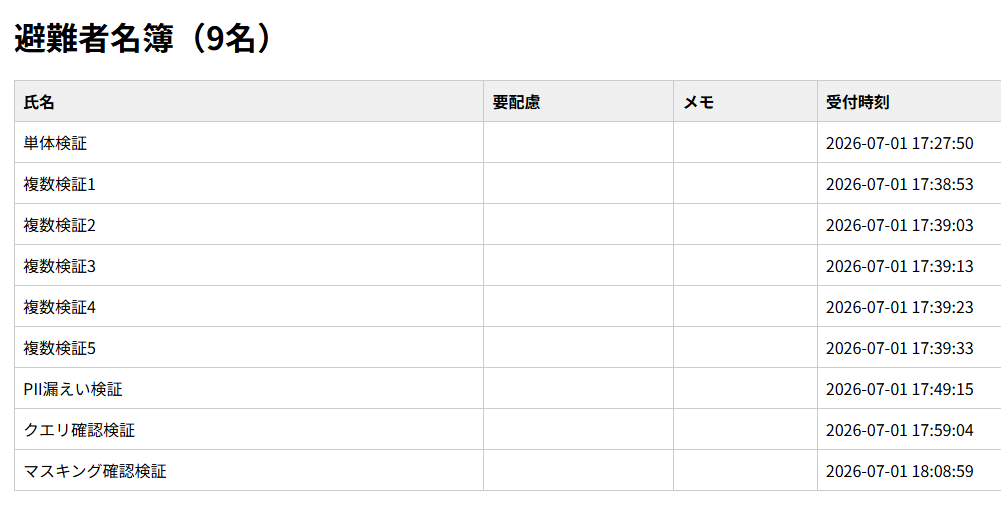Select the 複数検証2 name cell
Screen dimensions: 1001x508
point(249,224)
